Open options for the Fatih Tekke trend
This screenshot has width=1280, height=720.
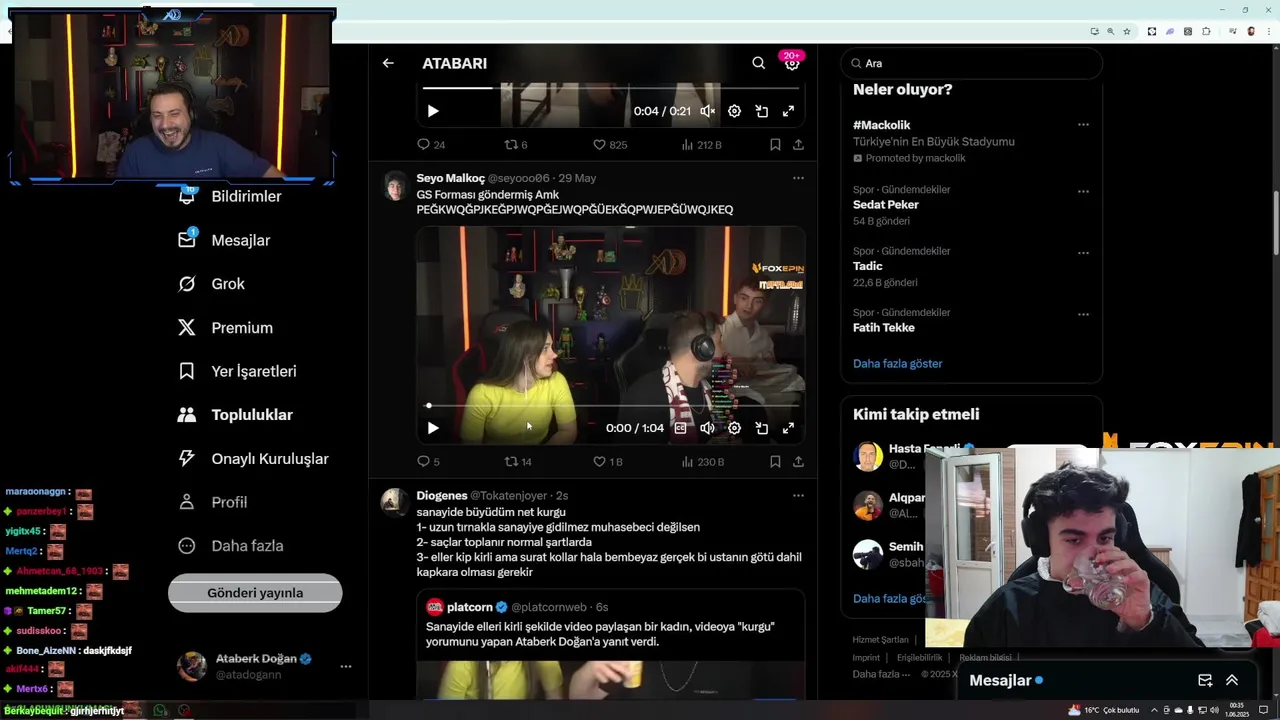1083,314
